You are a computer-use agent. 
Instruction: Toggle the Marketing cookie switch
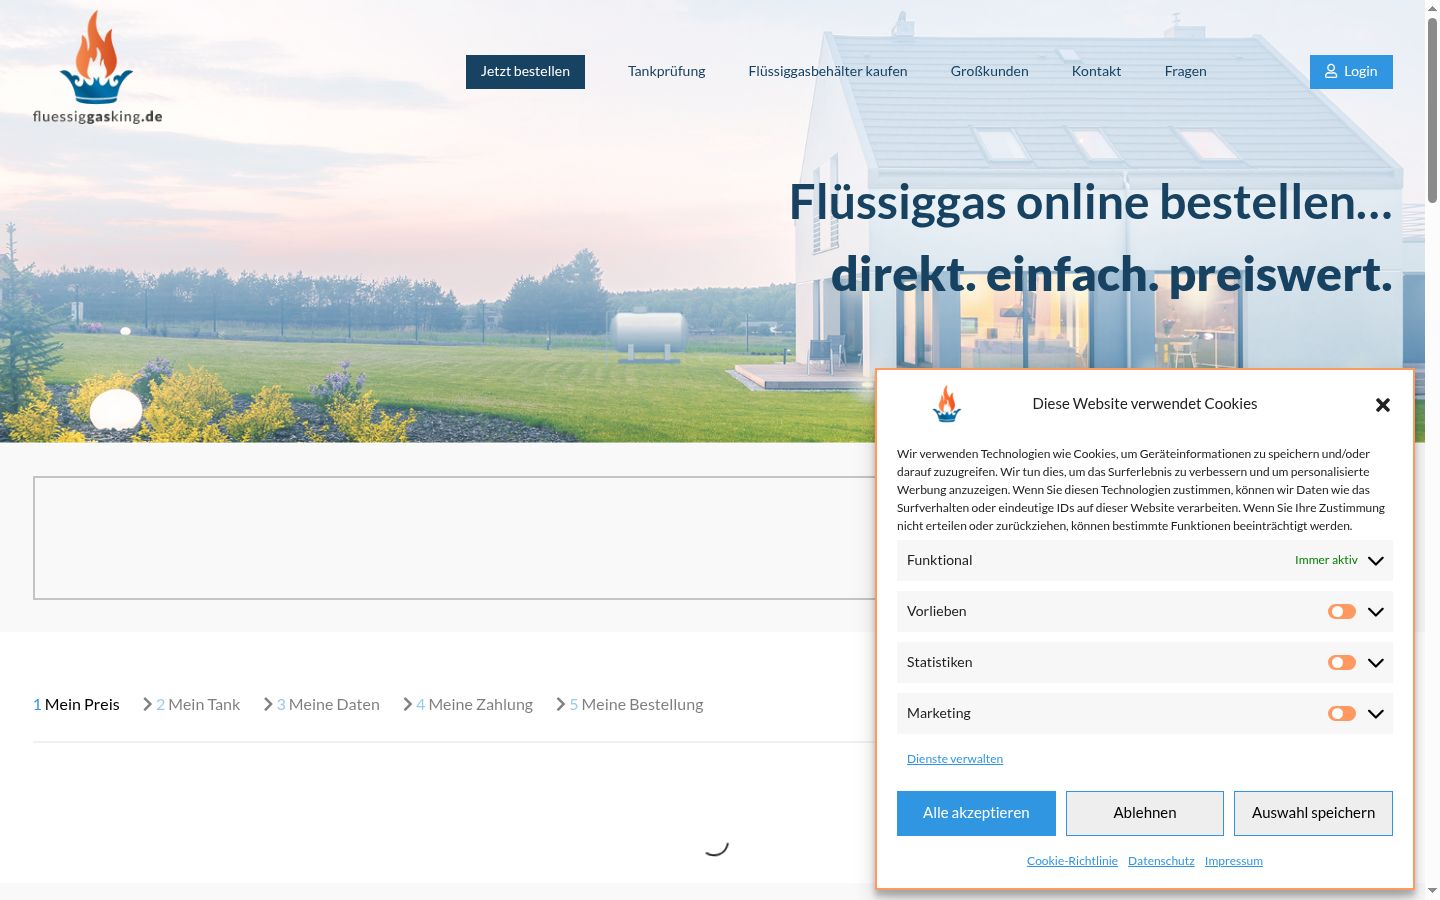(1342, 713)
